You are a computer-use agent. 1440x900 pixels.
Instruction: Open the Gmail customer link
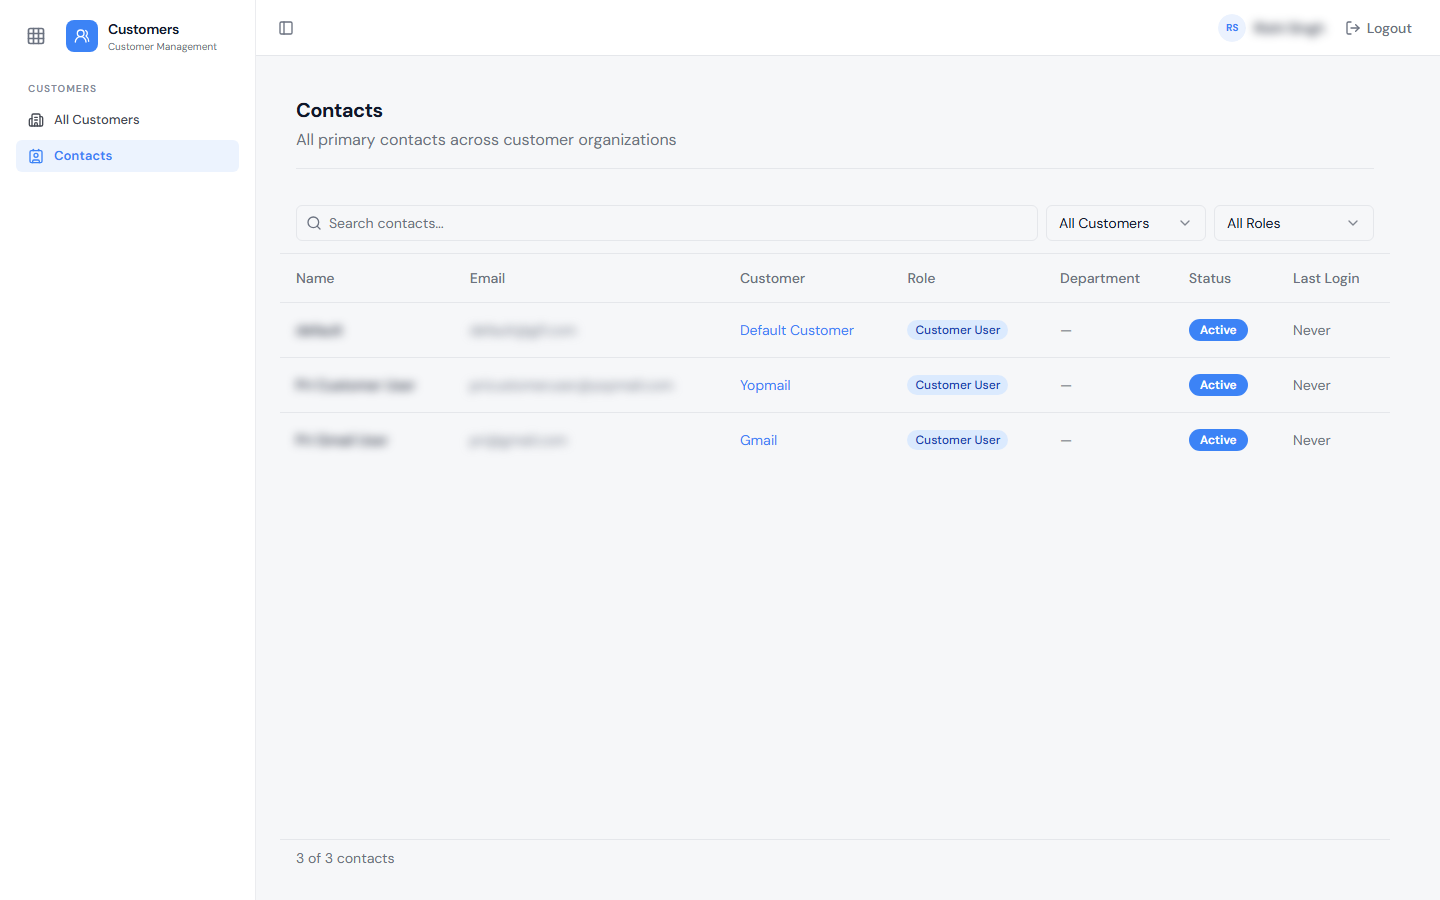pyautogui.click(x=758, y=440)
